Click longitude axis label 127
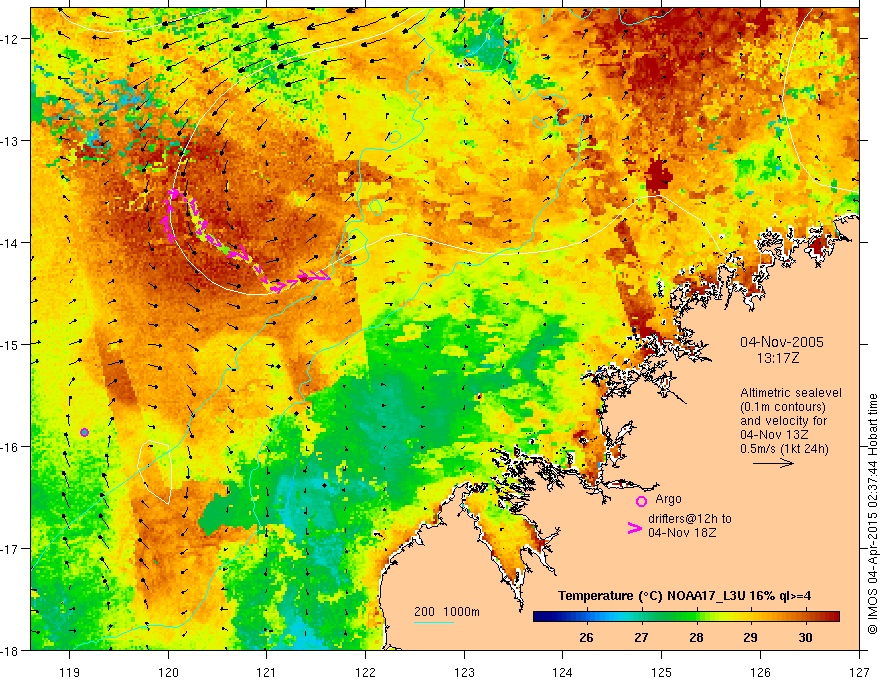Image resolution: width=880 pixels, height=680 pixels. (859, 673)
